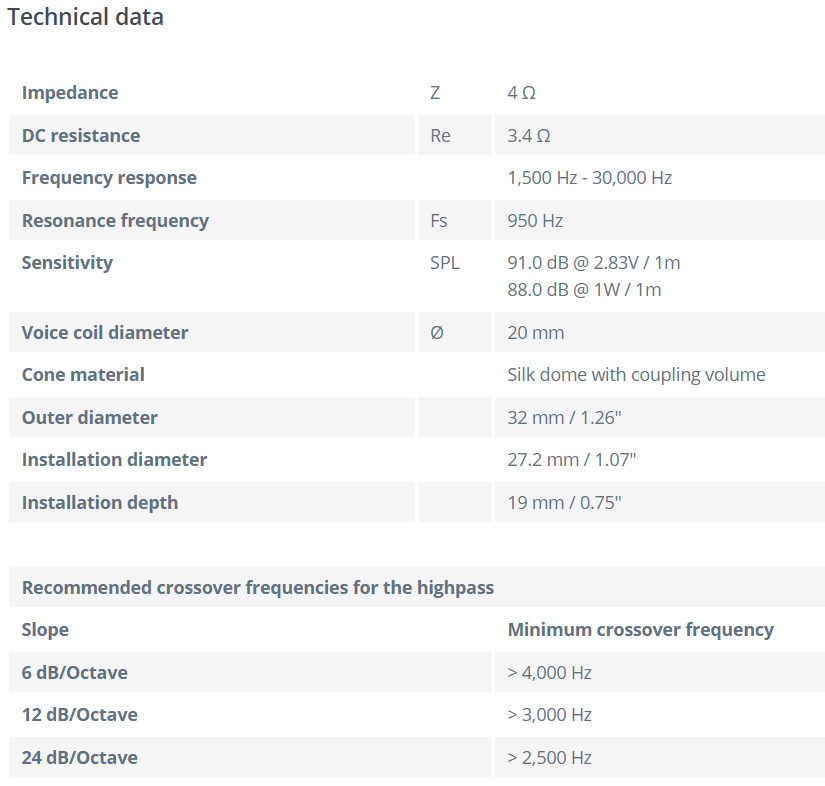This screenshot has height=786, width=825.
Task: Select the Recommended crossover frequencies header
Action: (258, 588)
